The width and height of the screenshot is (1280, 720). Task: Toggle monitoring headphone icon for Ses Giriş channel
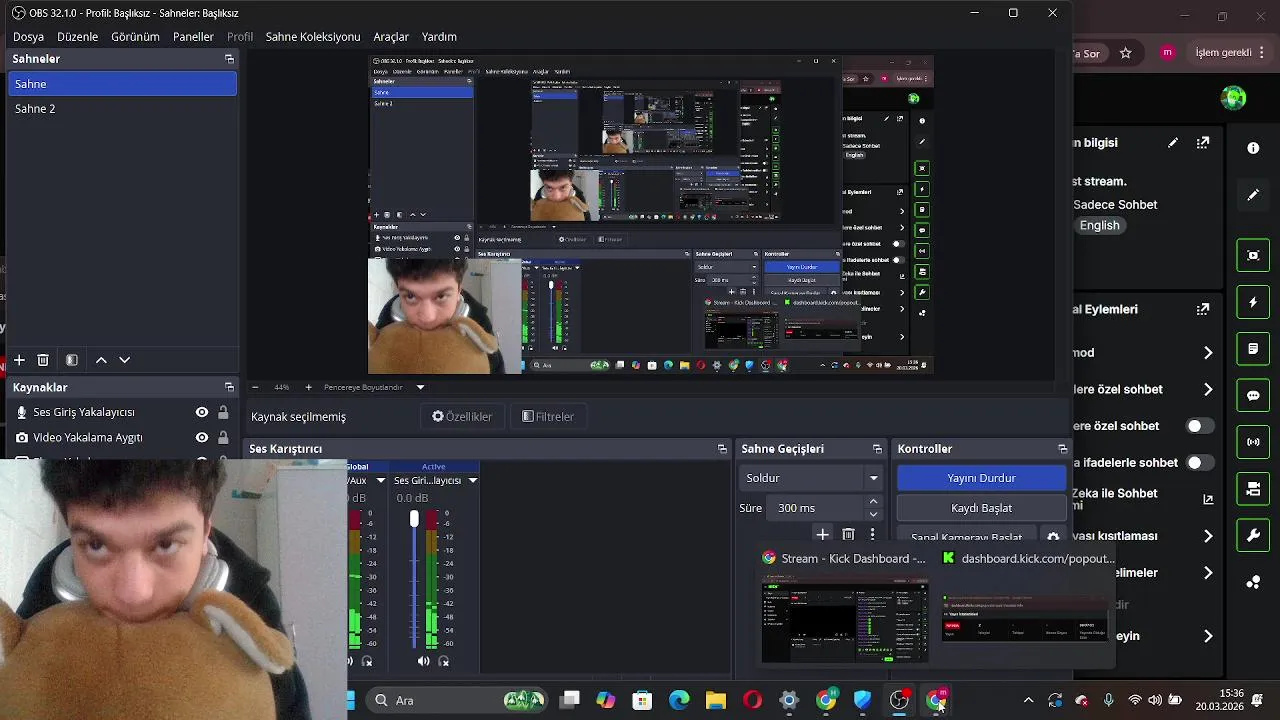(x=444, y=661)
